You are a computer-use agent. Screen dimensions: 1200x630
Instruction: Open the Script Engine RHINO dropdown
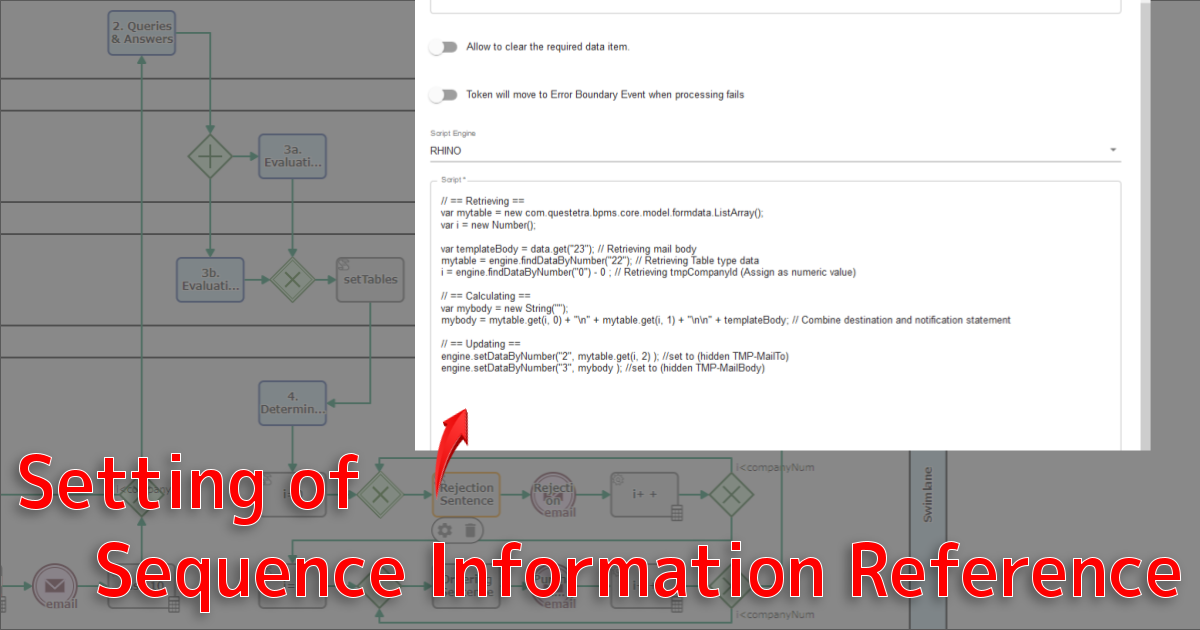[770, 150]
